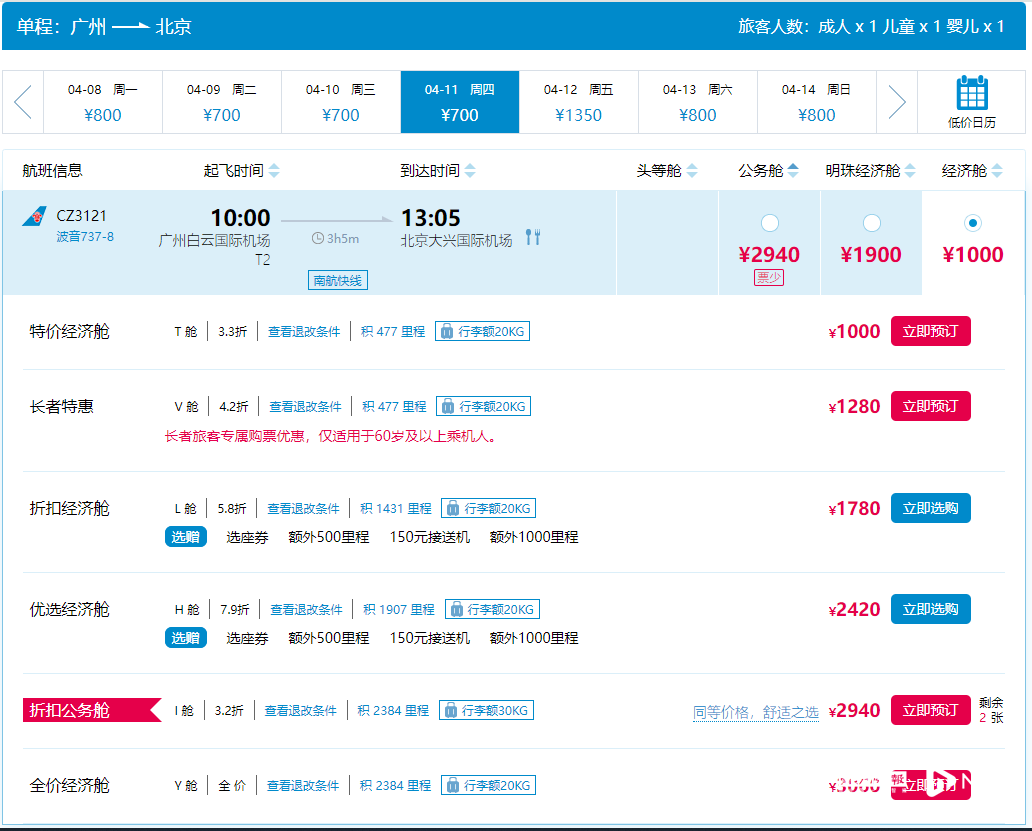The width and height of the screenshot is (1032, 831).
Task: Open 查看退改条件 for 优选经济舱
Action: click(x=306, y=610)
